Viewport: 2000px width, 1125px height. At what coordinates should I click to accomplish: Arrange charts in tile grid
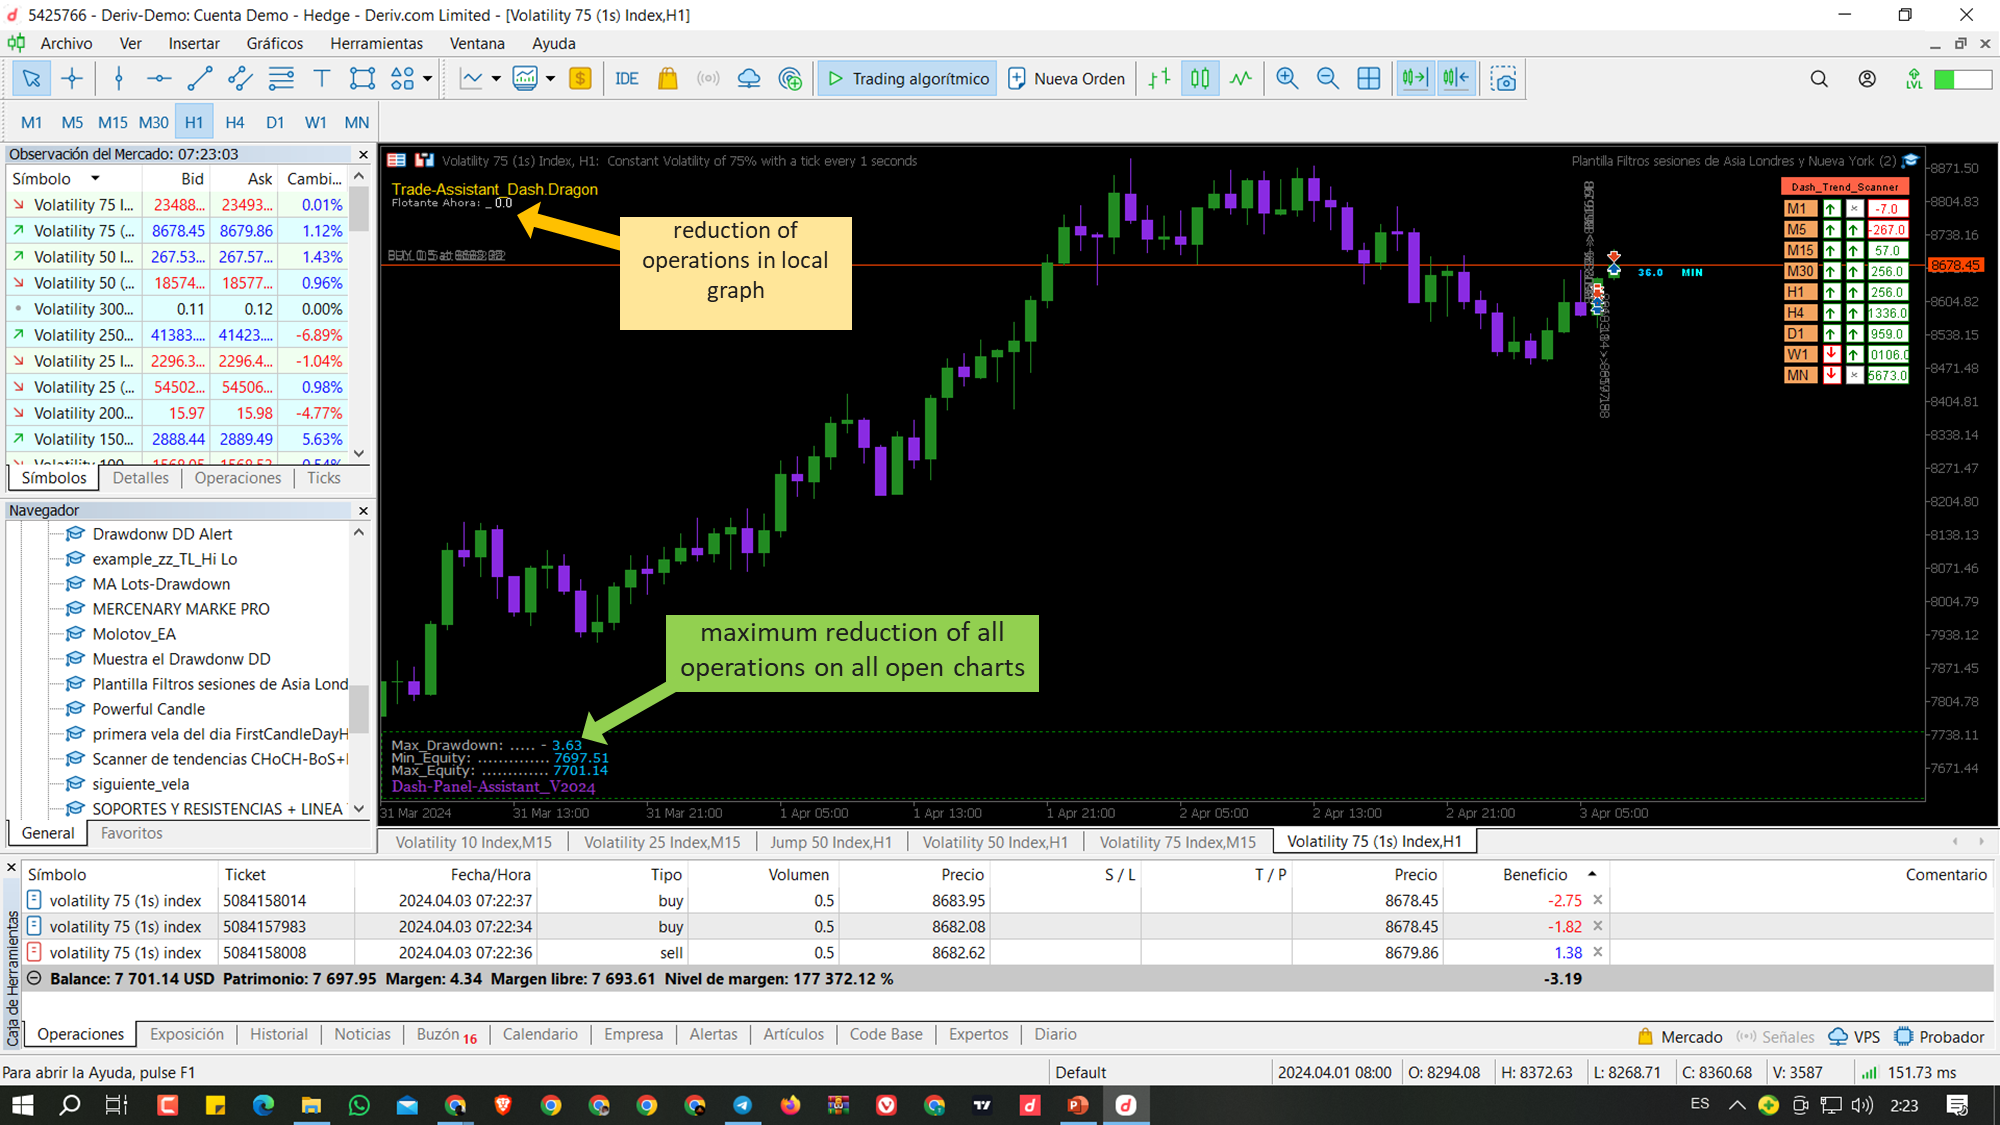[x=1369, y=79]
